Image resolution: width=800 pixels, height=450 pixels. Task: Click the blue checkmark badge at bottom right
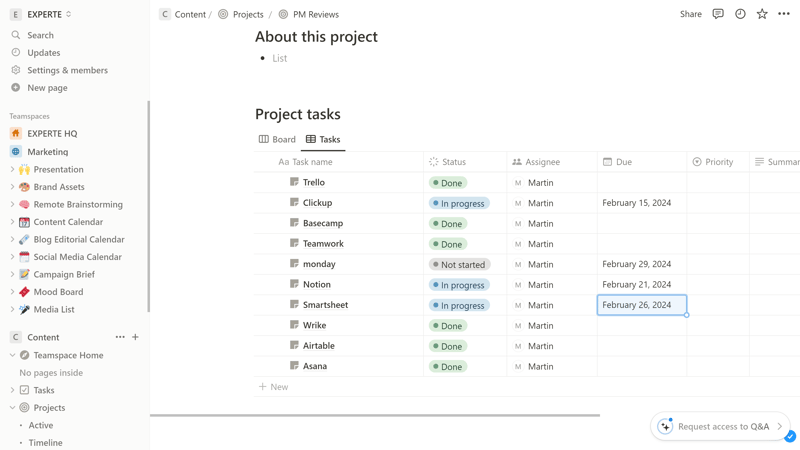pyautogui.click(x=790, y=436)
